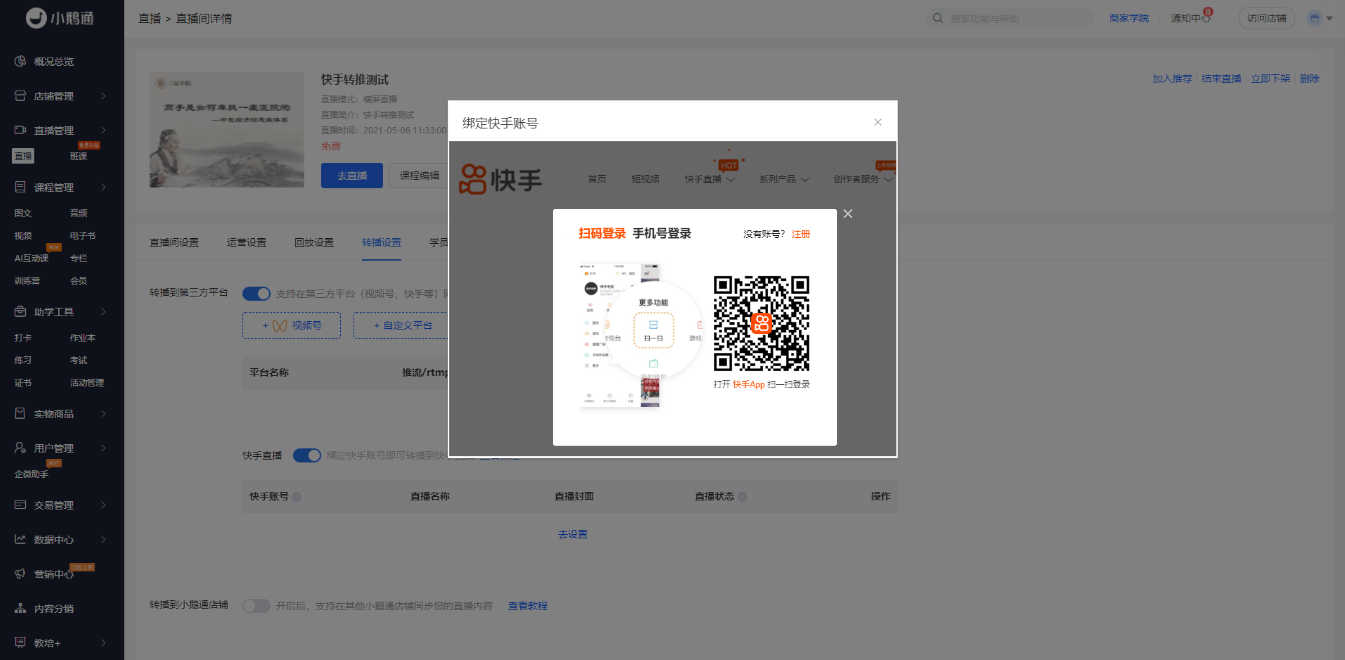Click the 快手 login QR code
Viewport: 1345px width, 660px height.
click(x=761, y=323)
